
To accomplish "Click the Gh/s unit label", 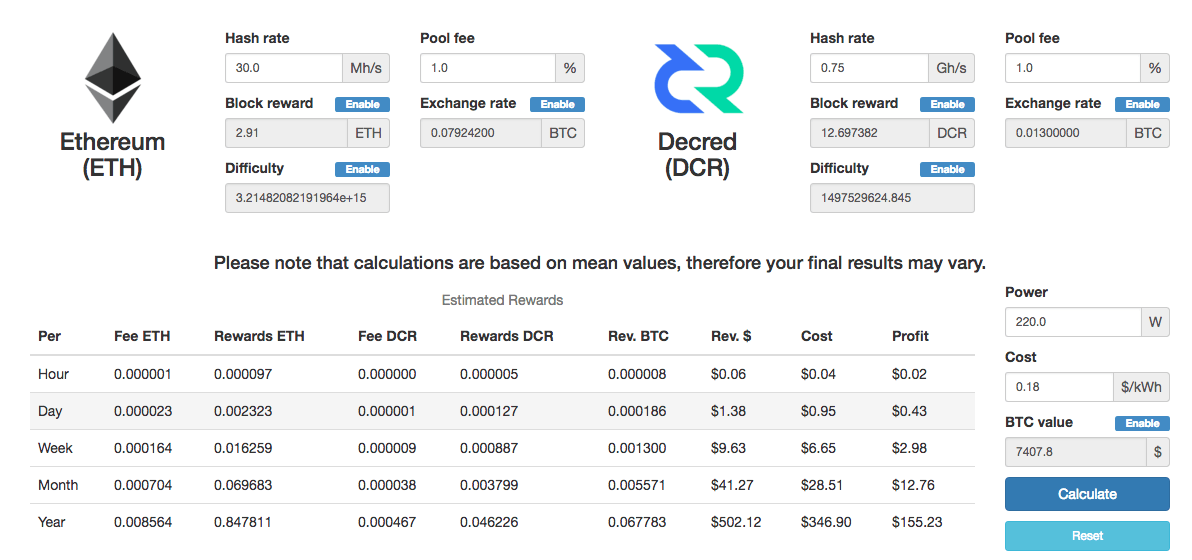I will [951, 68].
